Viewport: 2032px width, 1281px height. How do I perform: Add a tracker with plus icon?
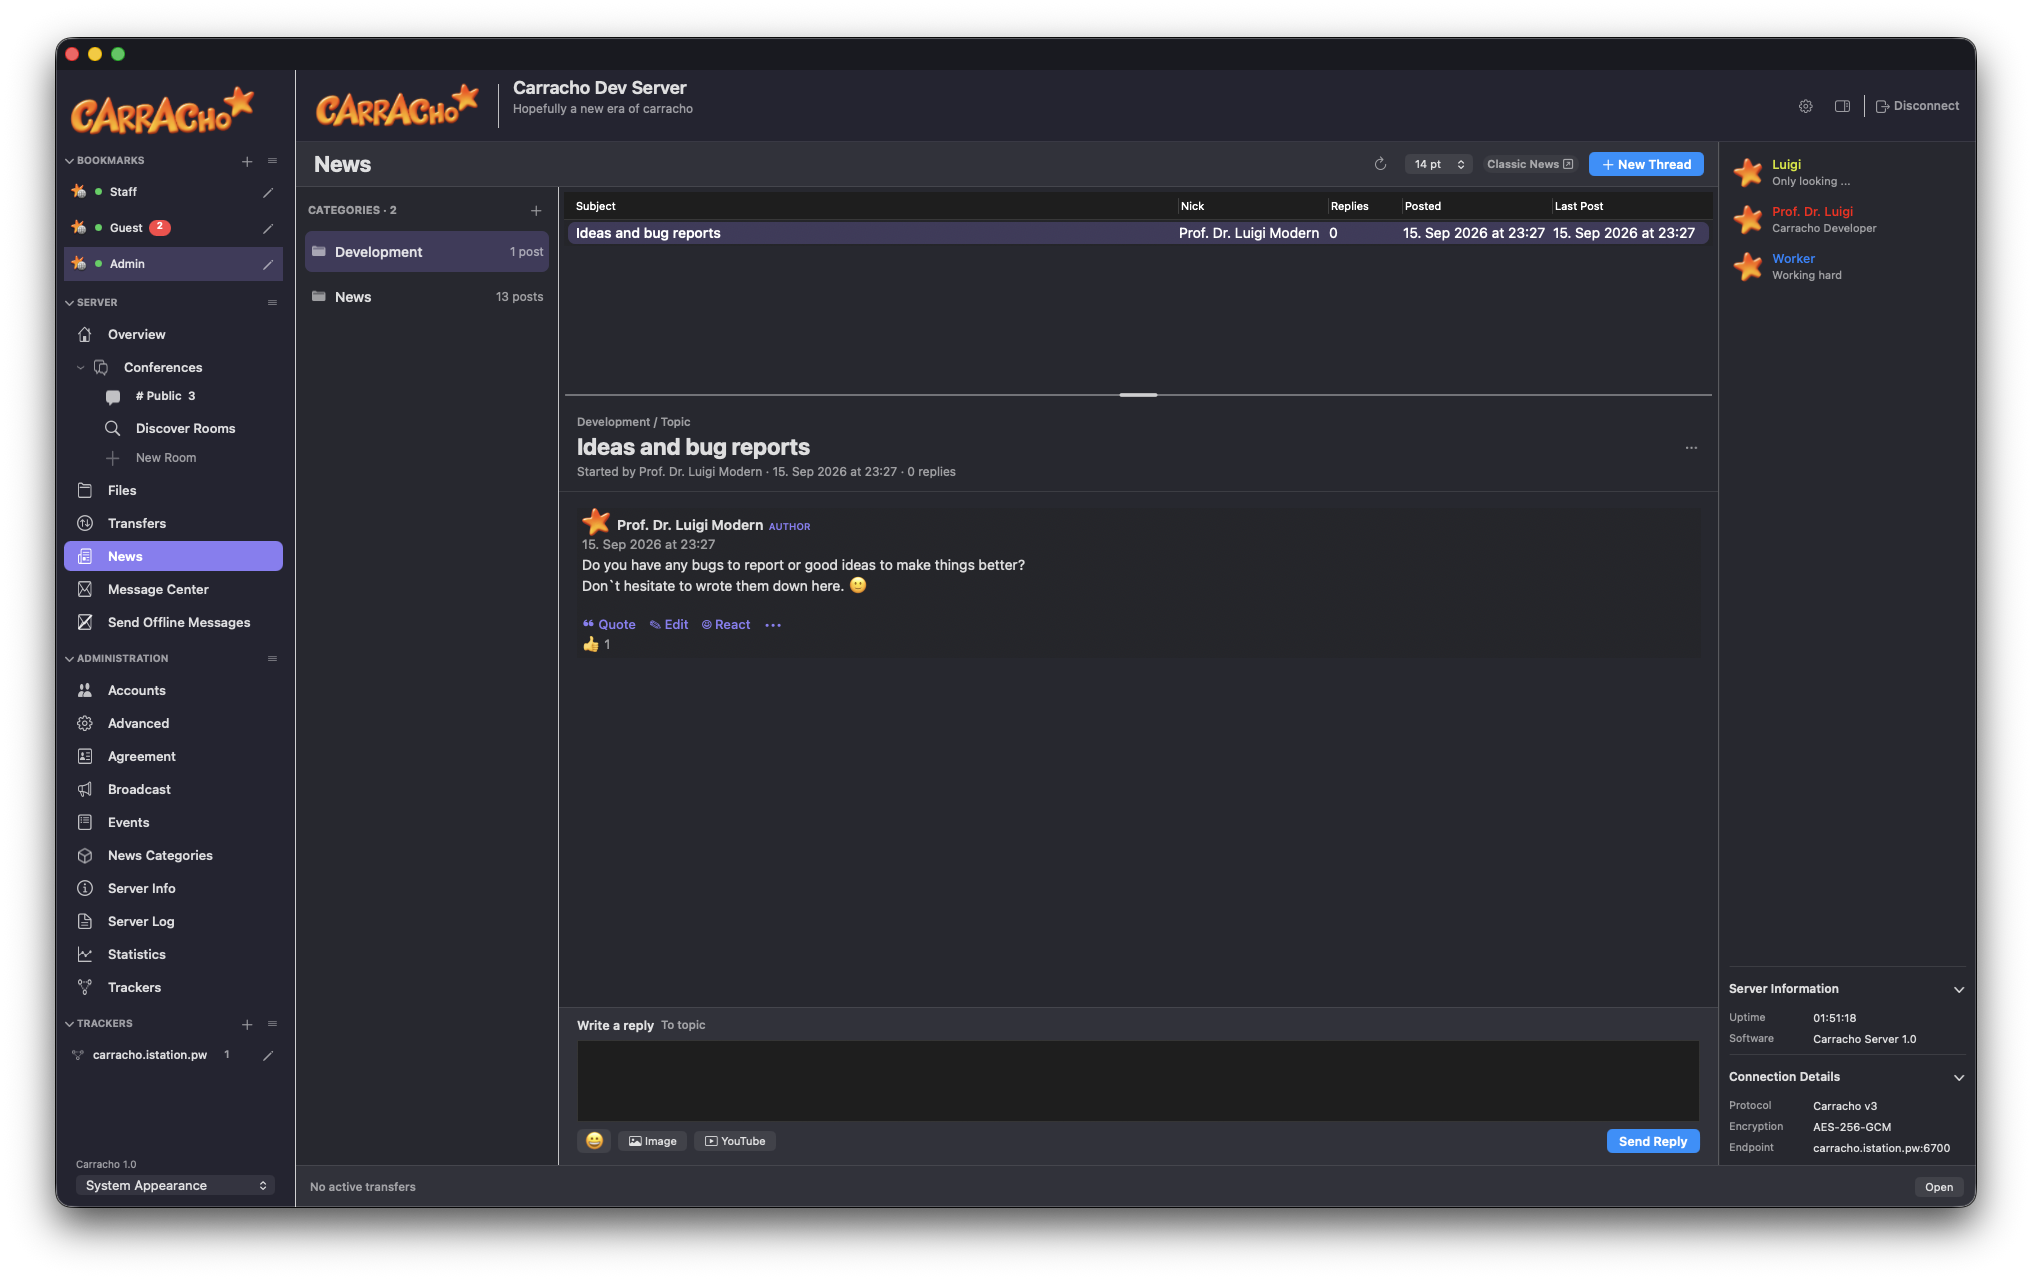(247, 1024)
